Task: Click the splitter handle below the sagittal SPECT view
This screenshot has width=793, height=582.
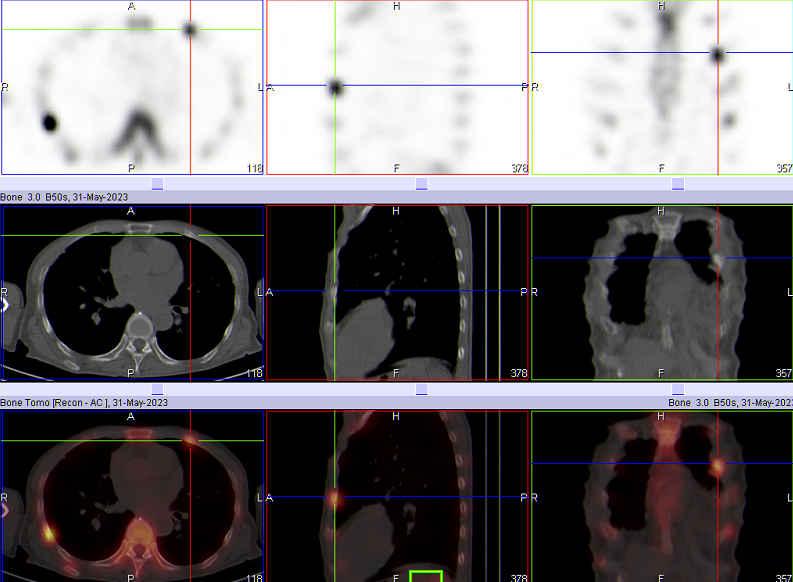Action: (x=421, y=184)
